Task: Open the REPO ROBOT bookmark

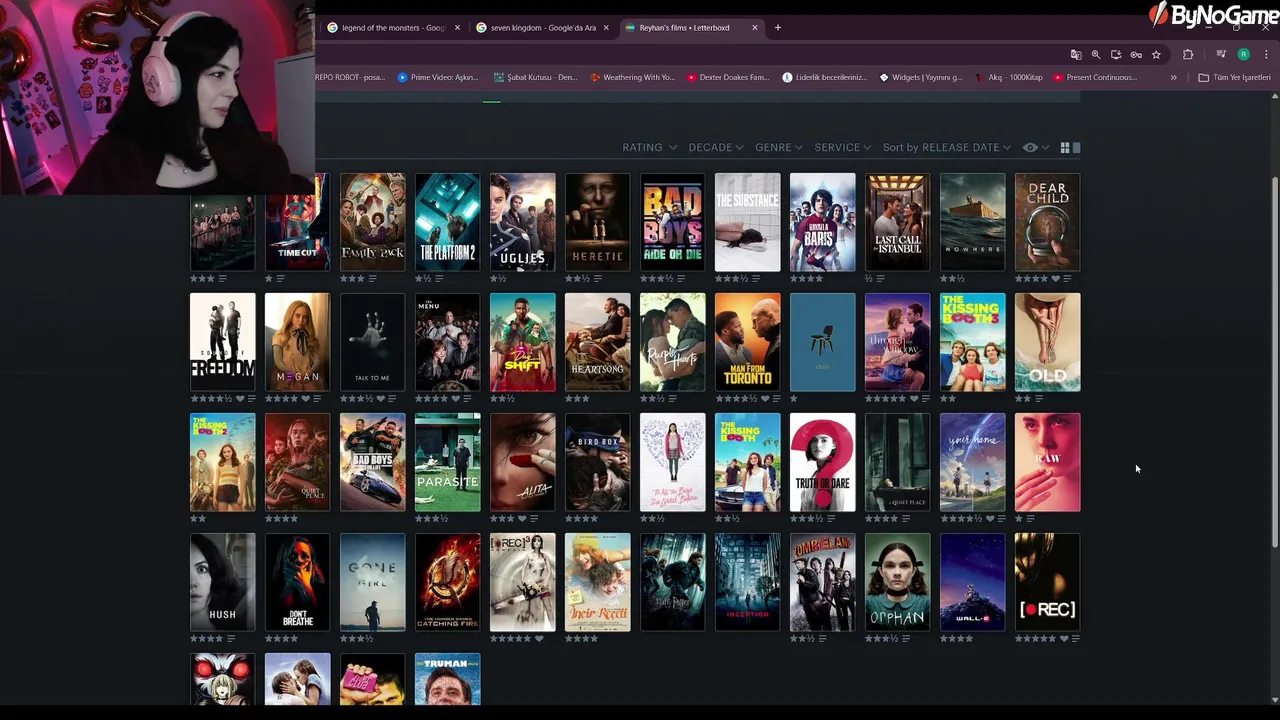Action: 350,77
